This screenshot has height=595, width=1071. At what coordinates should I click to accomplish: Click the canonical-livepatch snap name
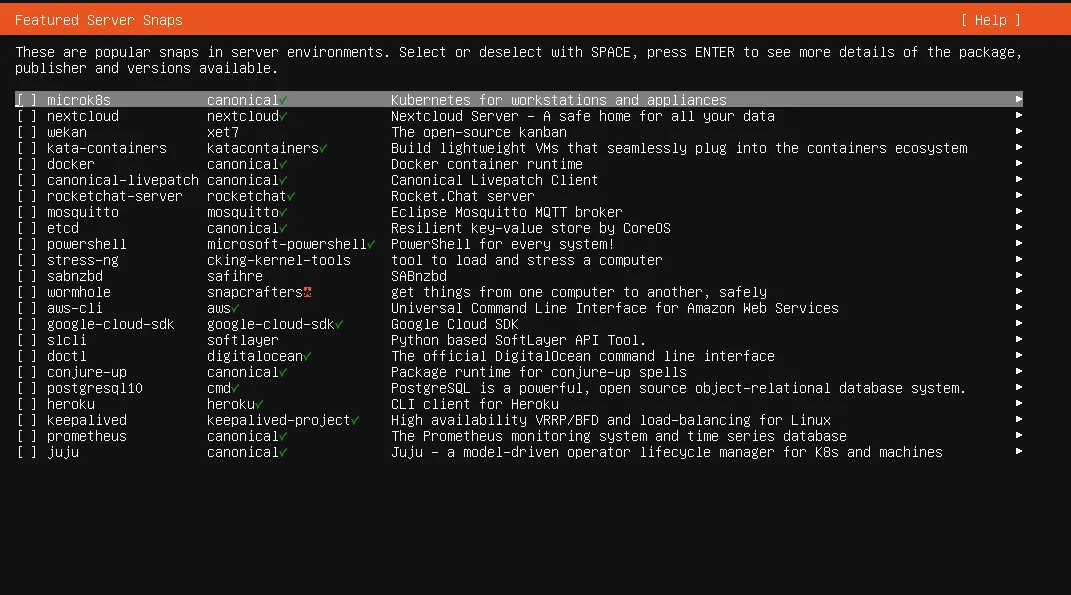(123, 180)
